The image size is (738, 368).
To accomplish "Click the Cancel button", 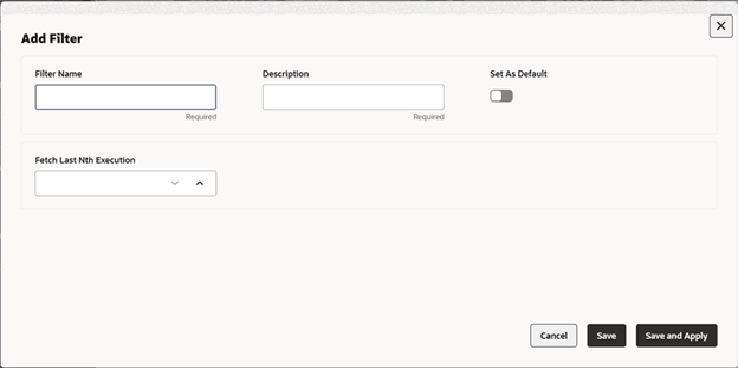I will [x=554, y=336].
